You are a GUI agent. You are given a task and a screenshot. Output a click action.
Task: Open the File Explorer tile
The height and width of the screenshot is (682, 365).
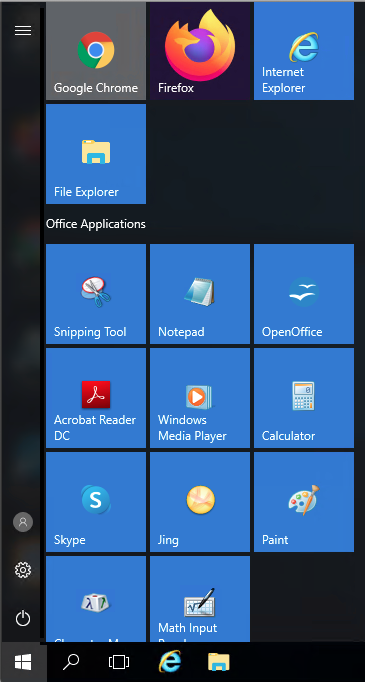[x=96, y=154]
